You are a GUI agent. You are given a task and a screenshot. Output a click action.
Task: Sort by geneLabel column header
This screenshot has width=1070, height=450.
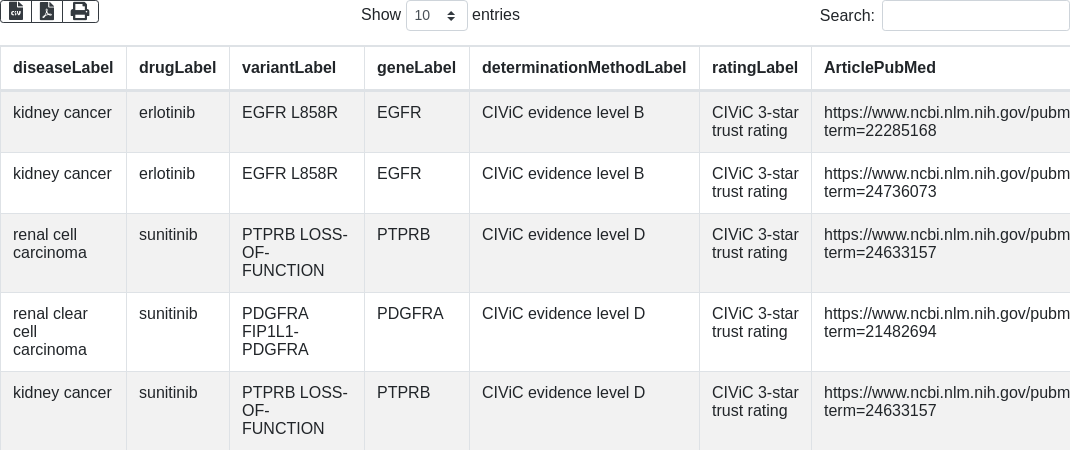pyautogui.click(x=416, y=68)
